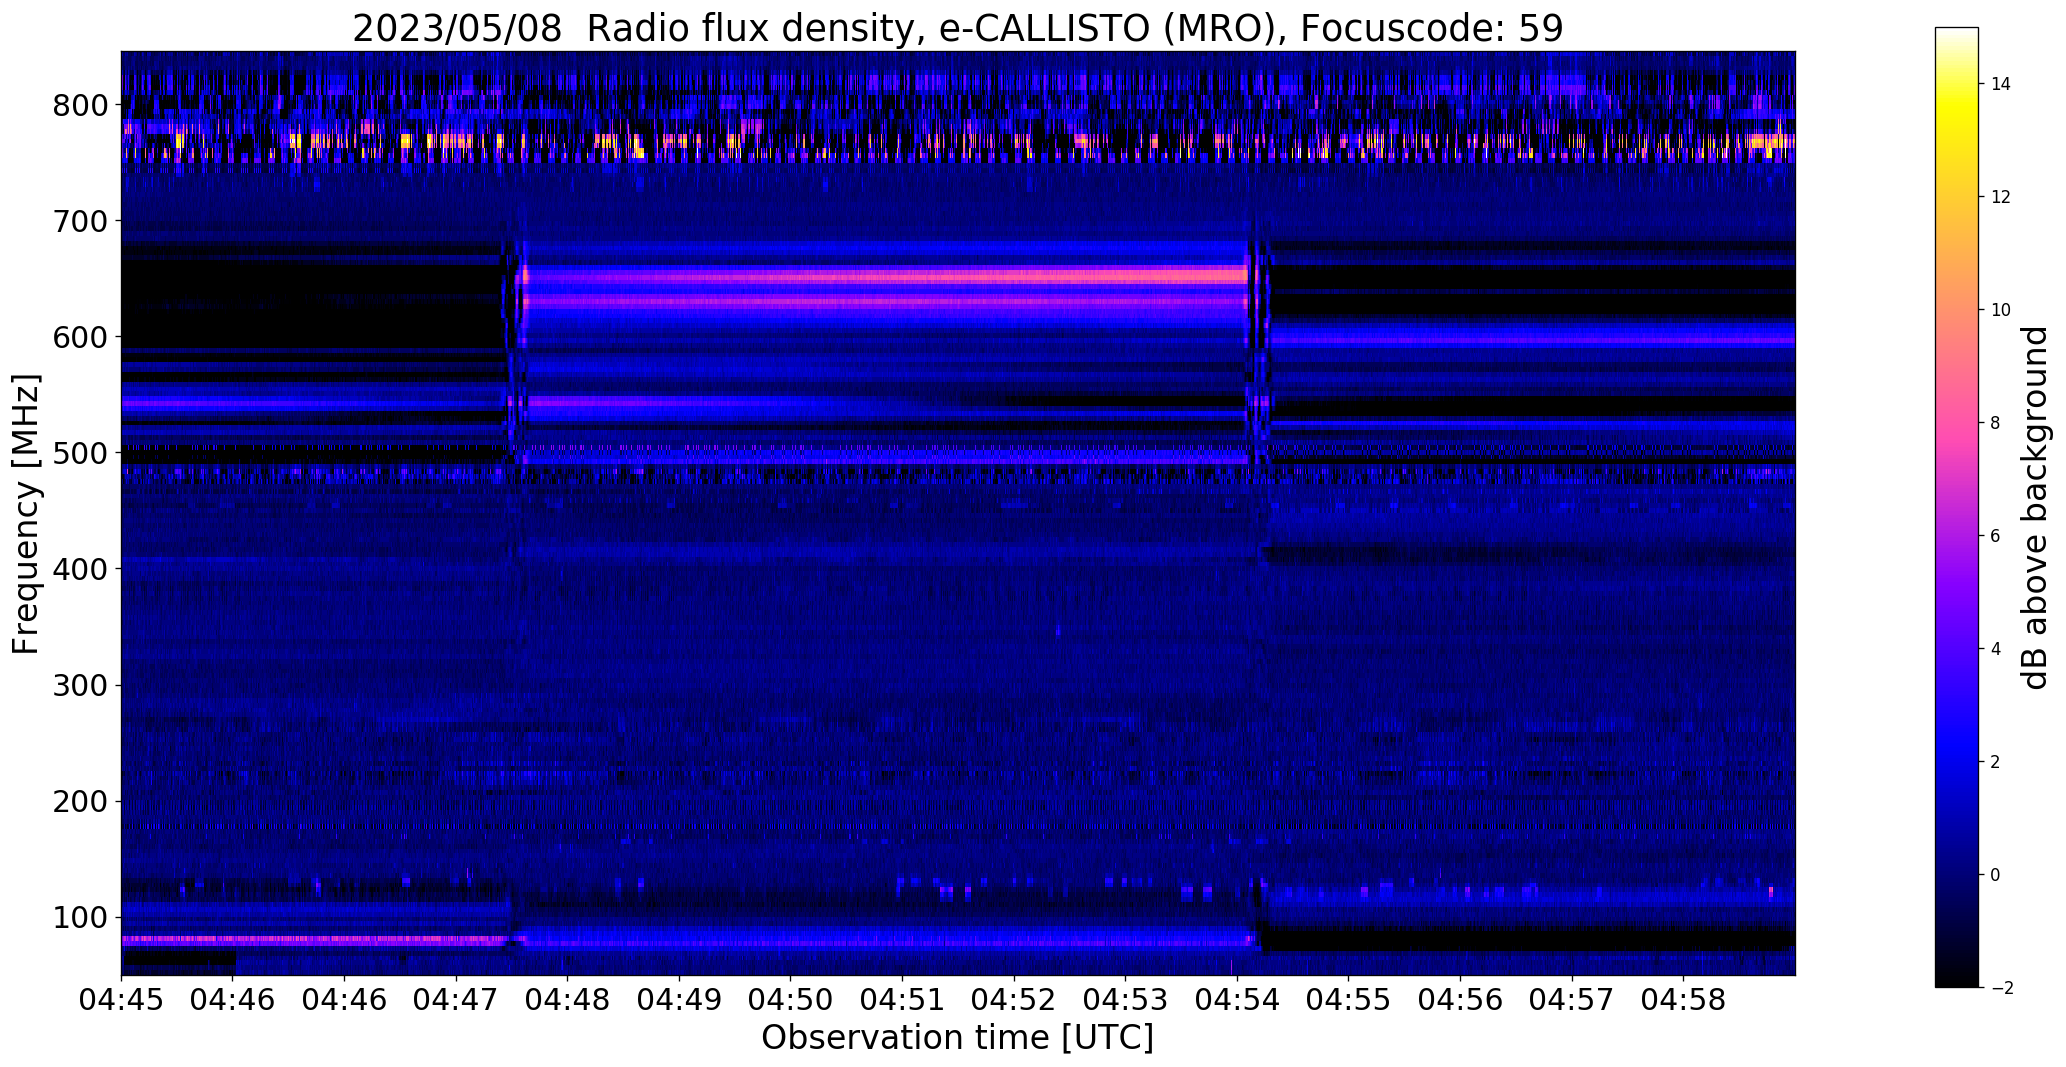Click the 100 frequency tick label

tap(80, 917)
